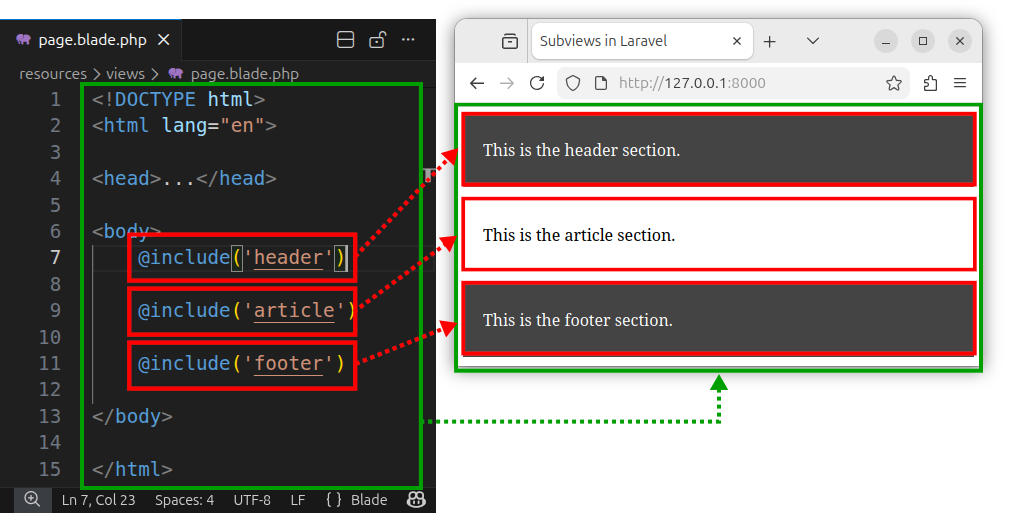Open the editor more actions menu
1011x513 pixels.
(x=408, y=40)
